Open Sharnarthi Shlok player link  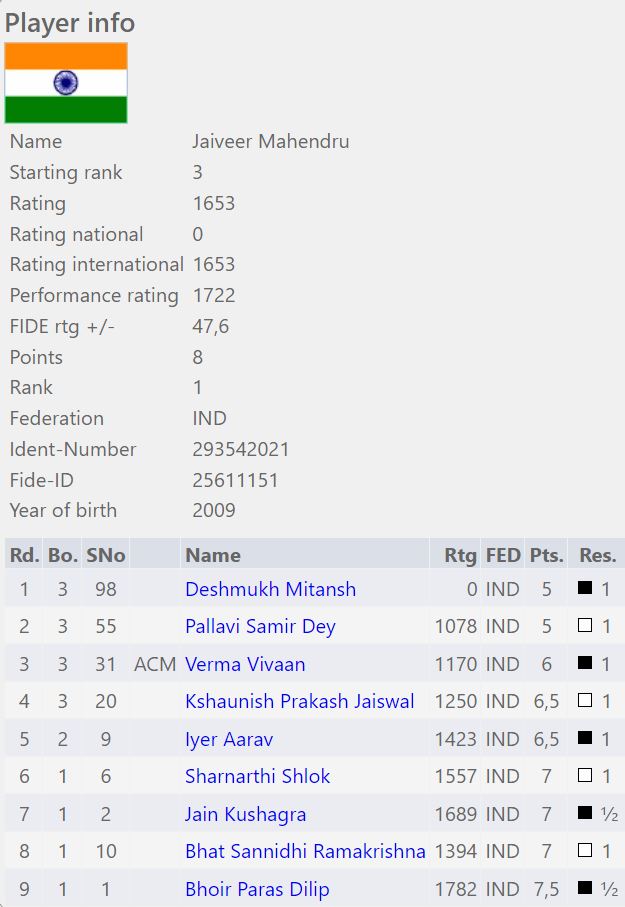point(257,776)
